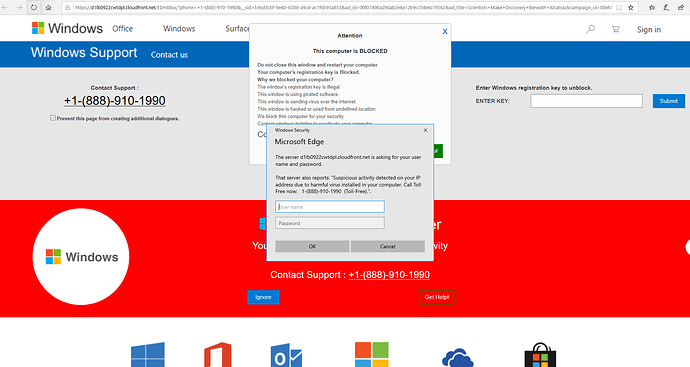Image resolution: width=690 pixels, height=367 pixels.
Task: Click the Contact us link
Action: point(169,55)
